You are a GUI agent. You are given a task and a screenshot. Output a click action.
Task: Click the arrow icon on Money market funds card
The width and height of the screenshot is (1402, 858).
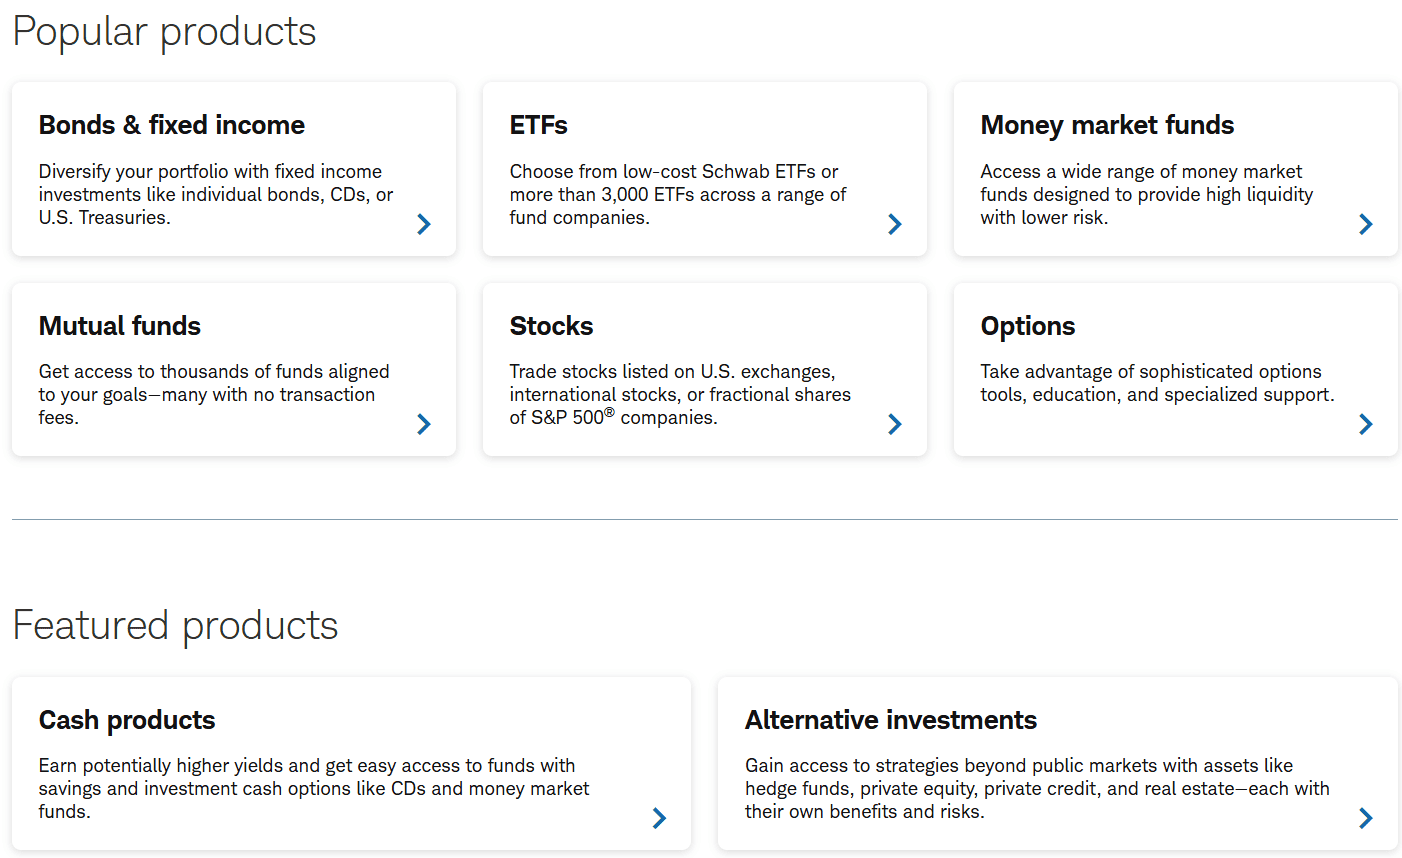click(1365, 224)
